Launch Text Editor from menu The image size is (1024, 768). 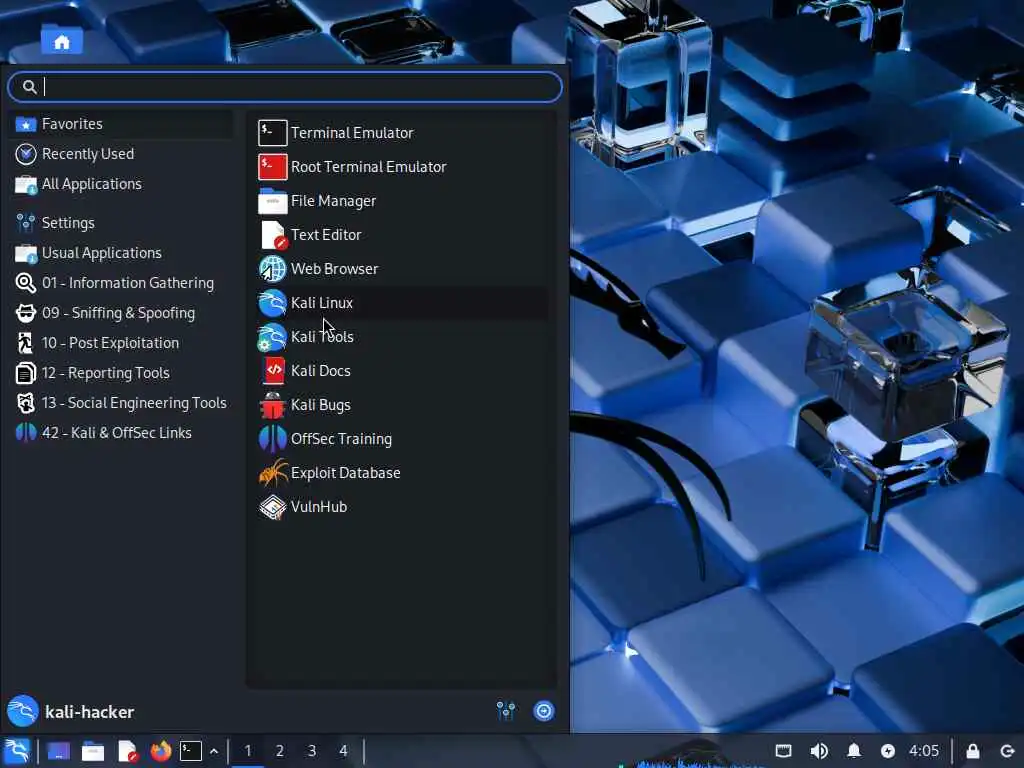click(x=402, y=234)
